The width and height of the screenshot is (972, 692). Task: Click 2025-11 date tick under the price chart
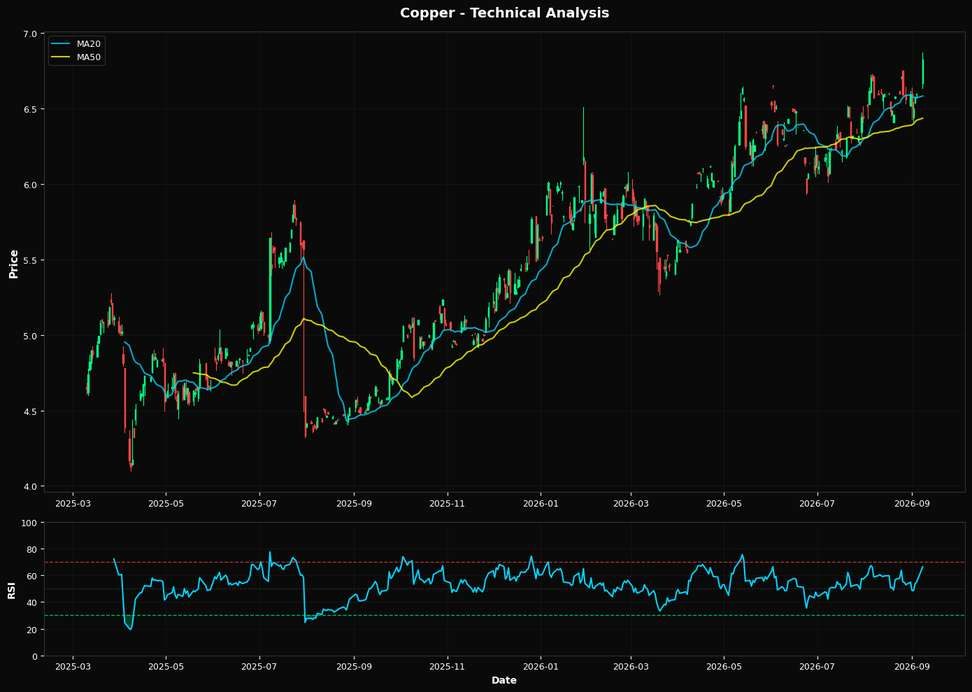(x=447, y=504)
